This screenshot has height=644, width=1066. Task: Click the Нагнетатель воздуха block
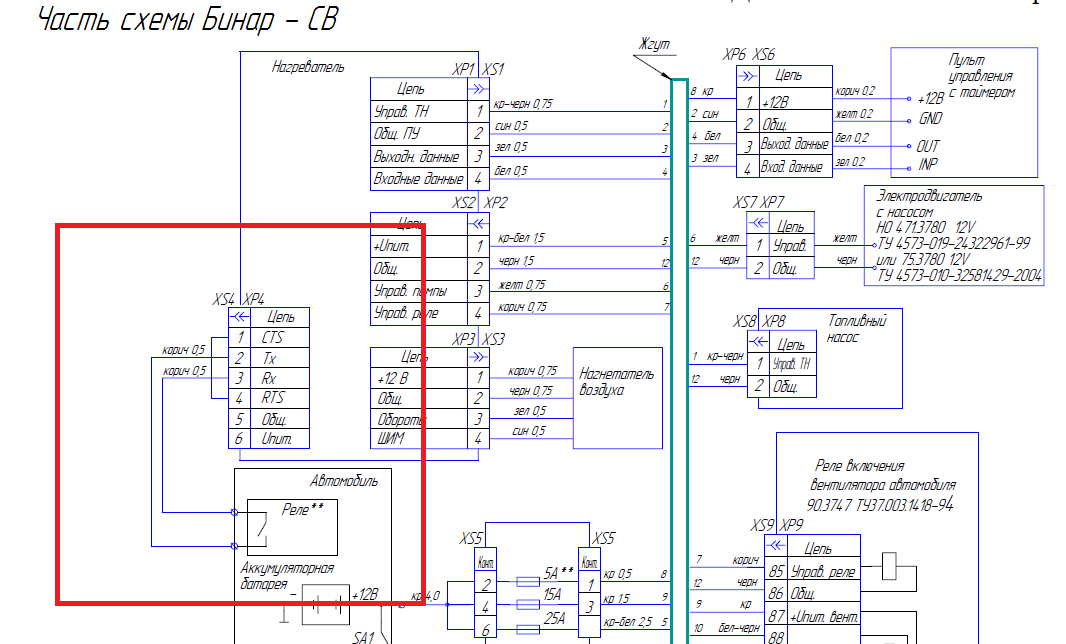tap(617, 398)
